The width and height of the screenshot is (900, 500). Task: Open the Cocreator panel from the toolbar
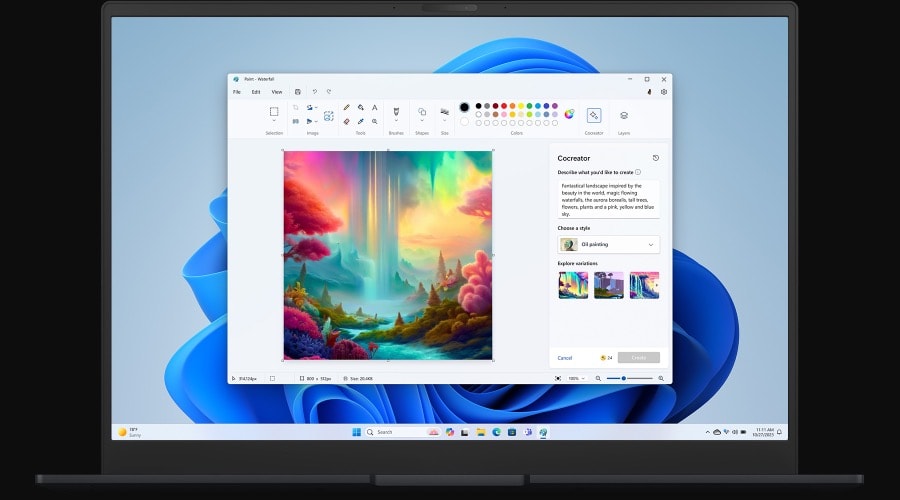point(594,115)
